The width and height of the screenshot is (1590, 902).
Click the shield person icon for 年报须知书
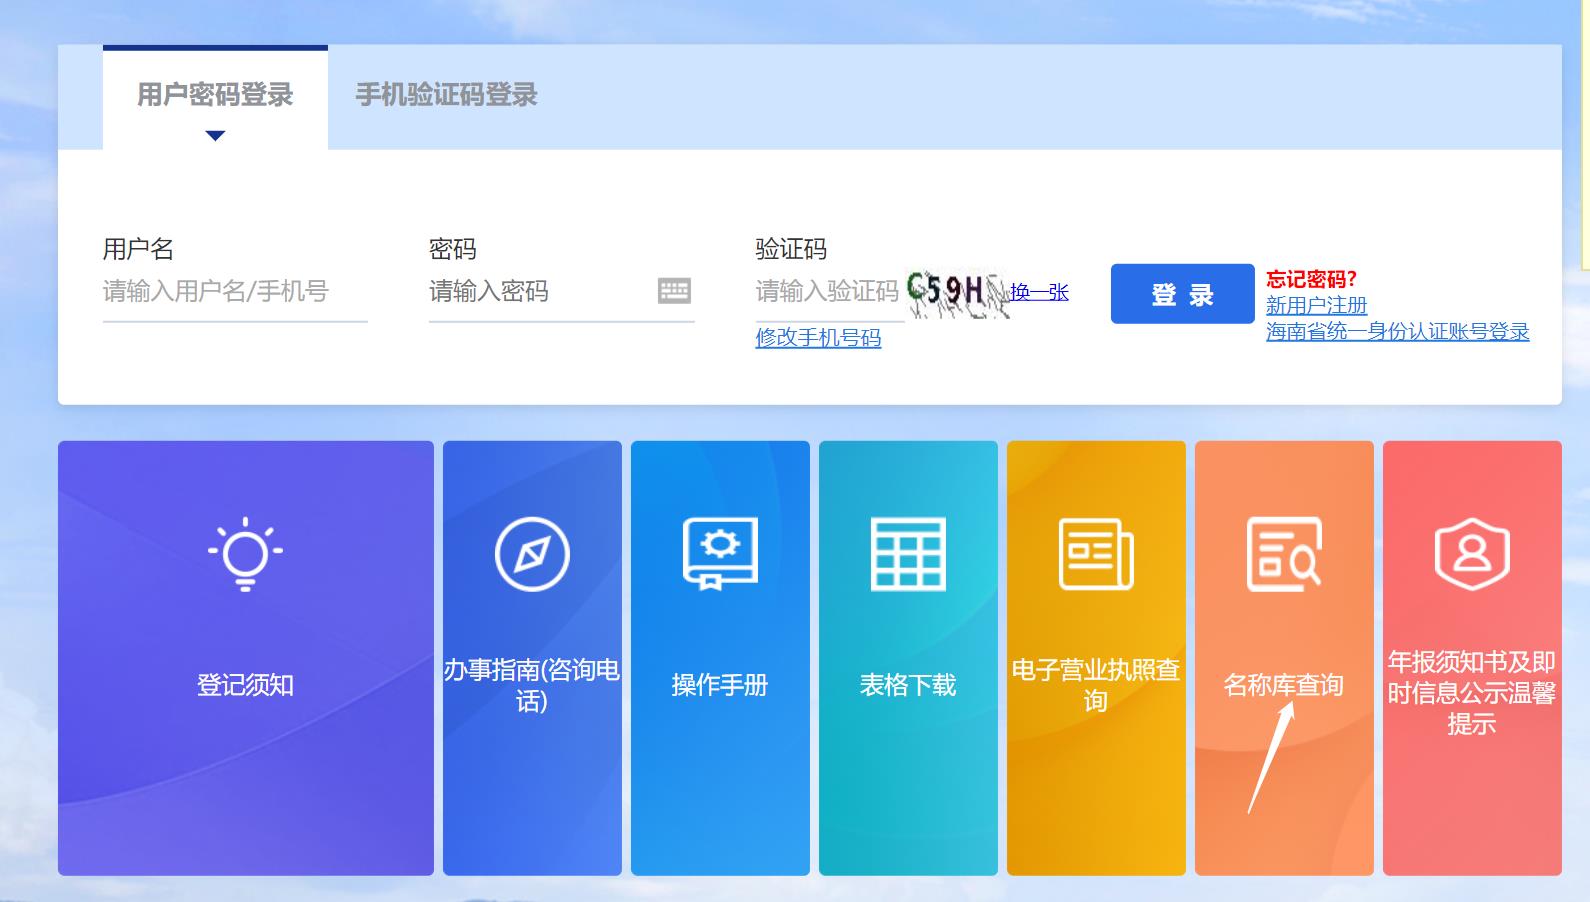tap(1472, 554)
